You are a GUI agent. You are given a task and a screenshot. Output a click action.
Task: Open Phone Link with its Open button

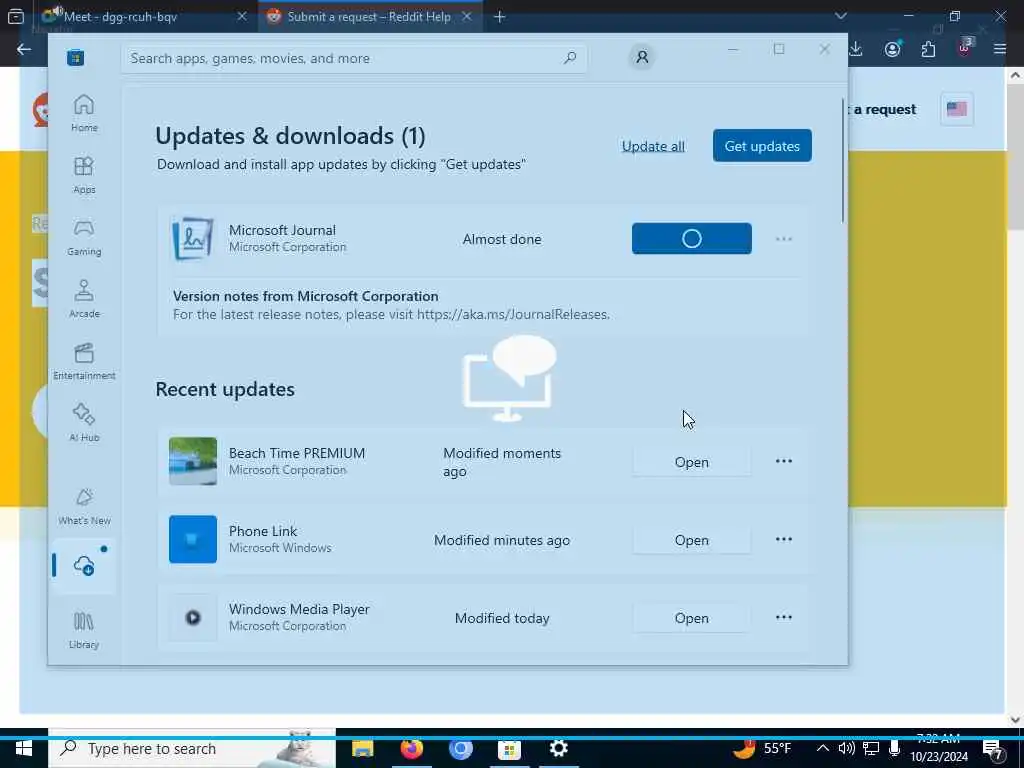pos(692,540)
